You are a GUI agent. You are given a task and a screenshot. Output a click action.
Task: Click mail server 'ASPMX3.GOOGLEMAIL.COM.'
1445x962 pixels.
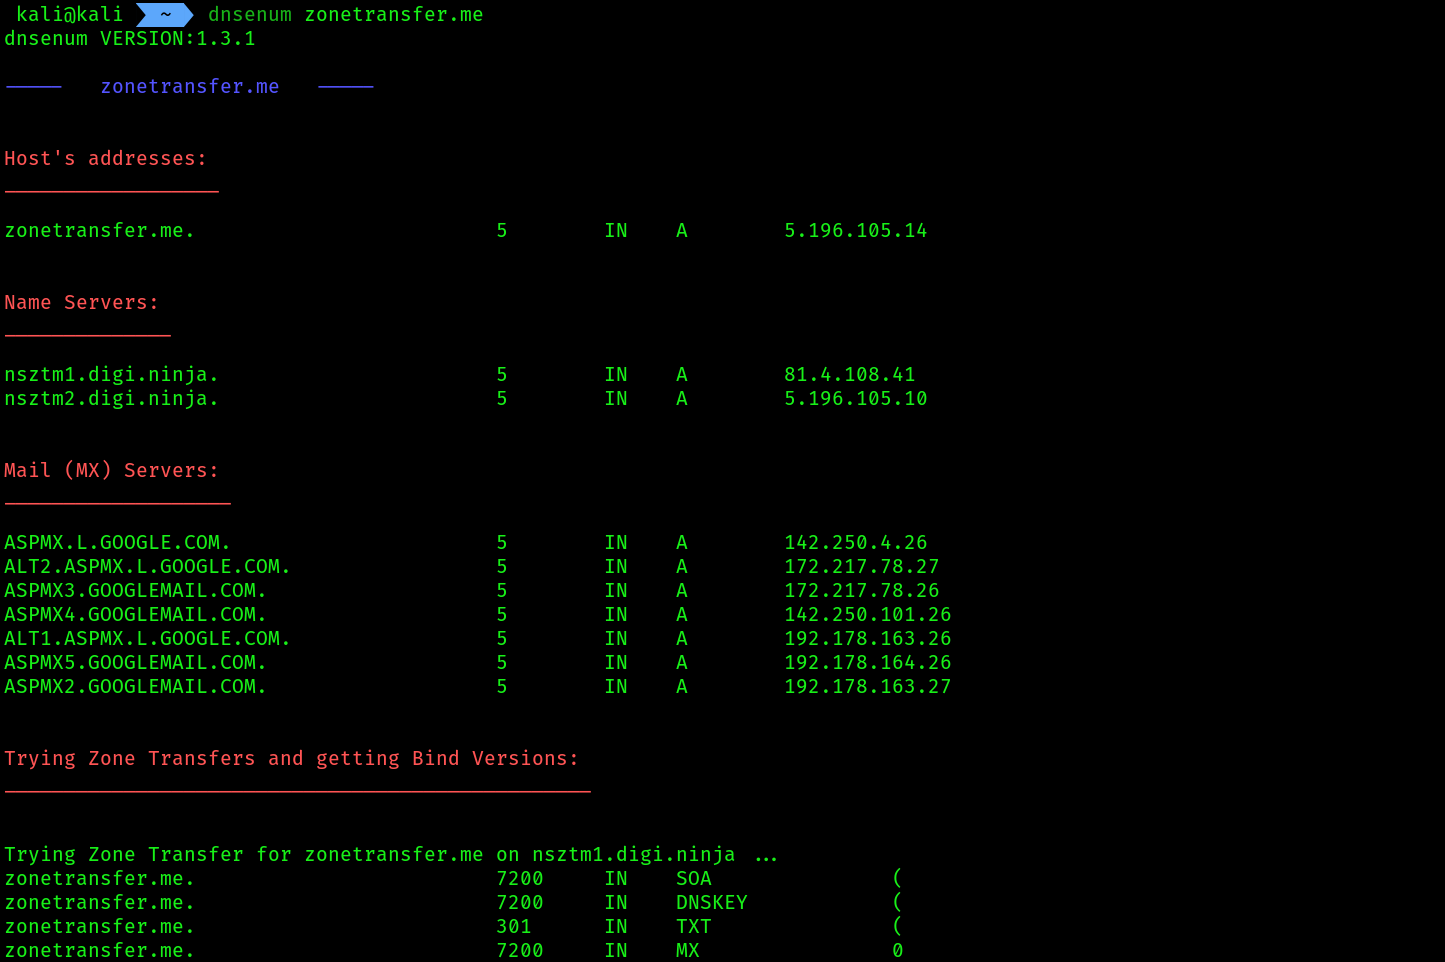[135, 591]
